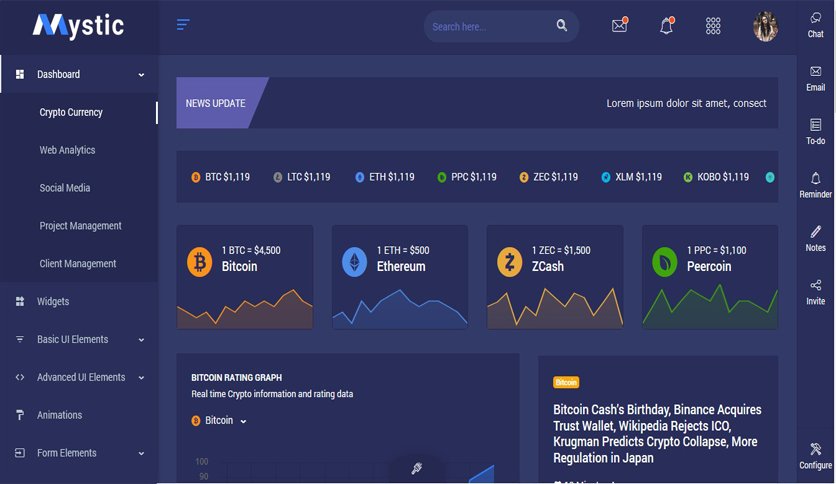Click the BITCOIN RATING GRAPH heading

237,377
